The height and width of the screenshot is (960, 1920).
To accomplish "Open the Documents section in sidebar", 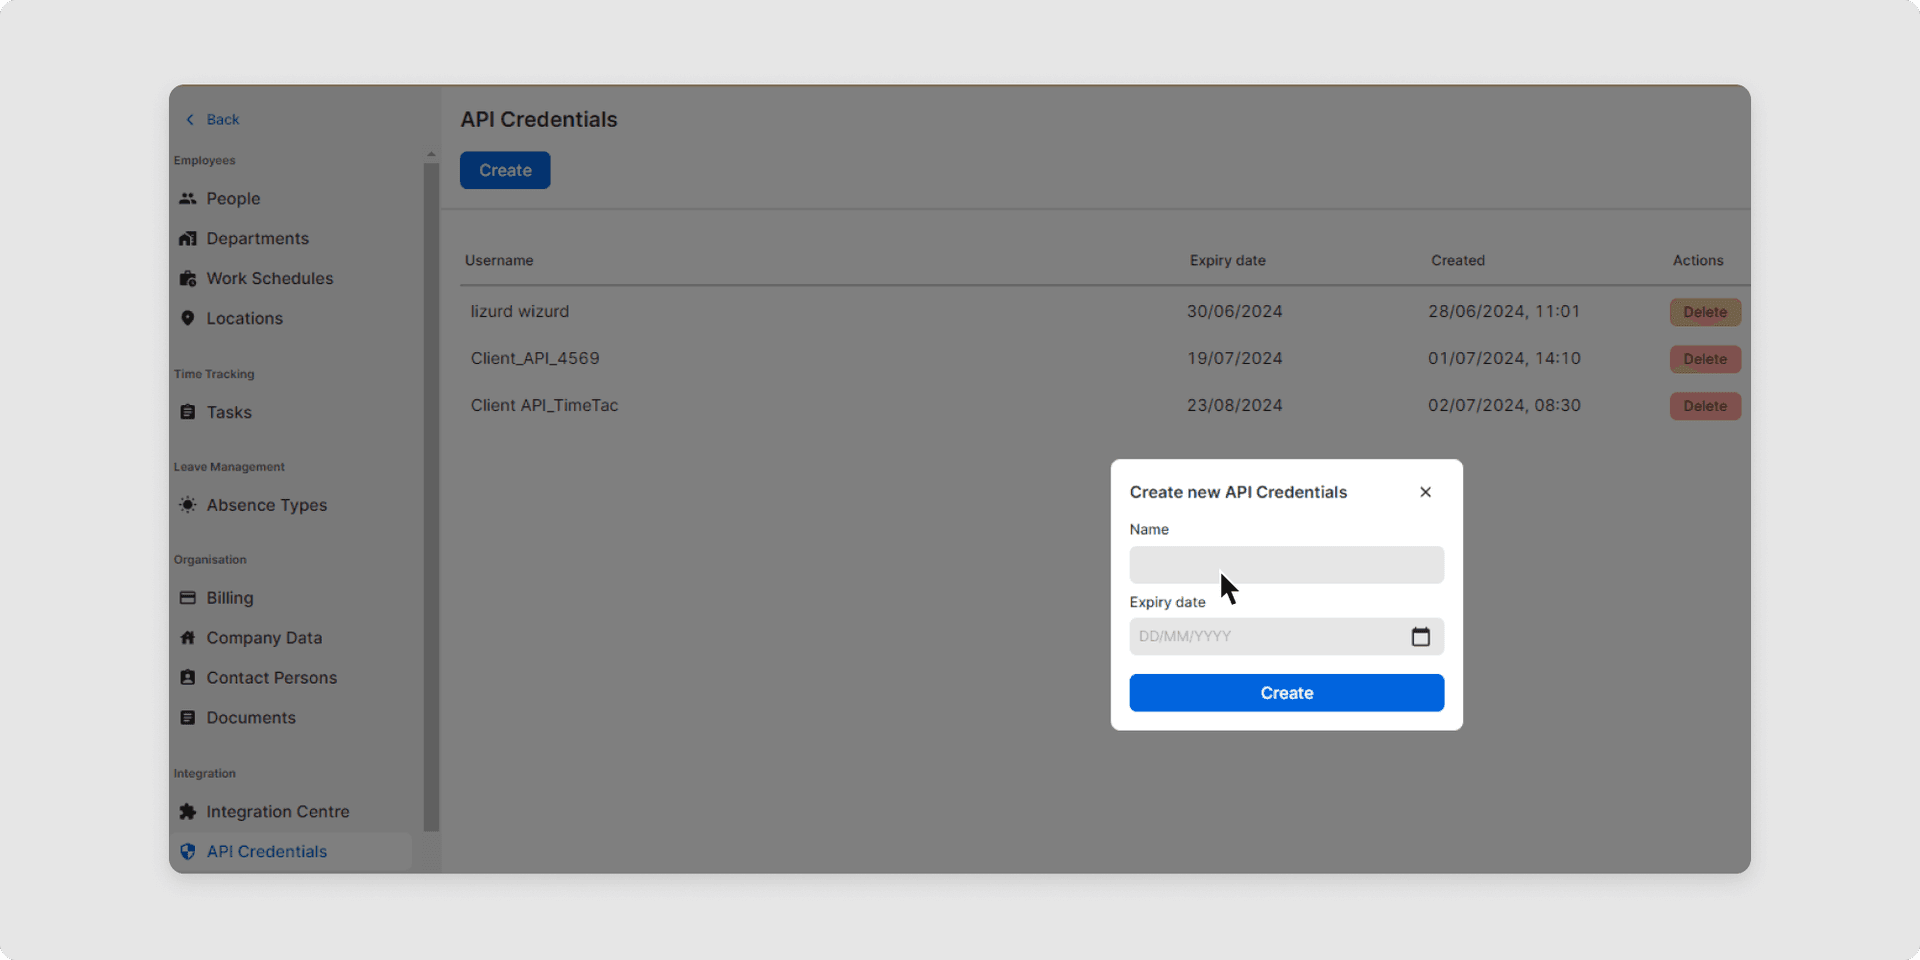I will pos(250,717).
